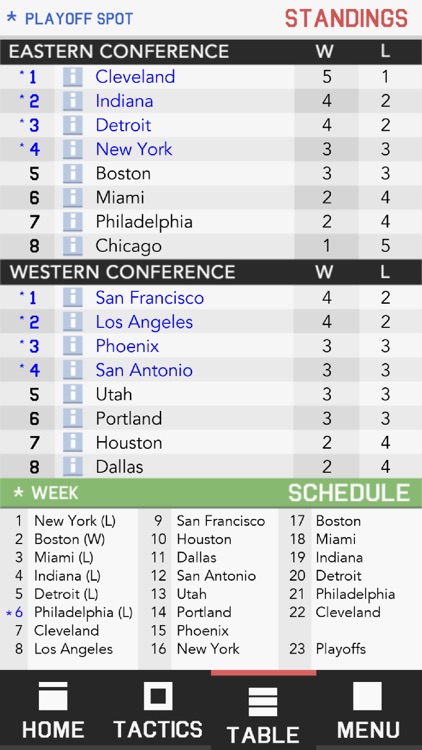This screenshot has width=422, height=750.
Task: Select the Detroit team name in standings
Action: (123, 125)
